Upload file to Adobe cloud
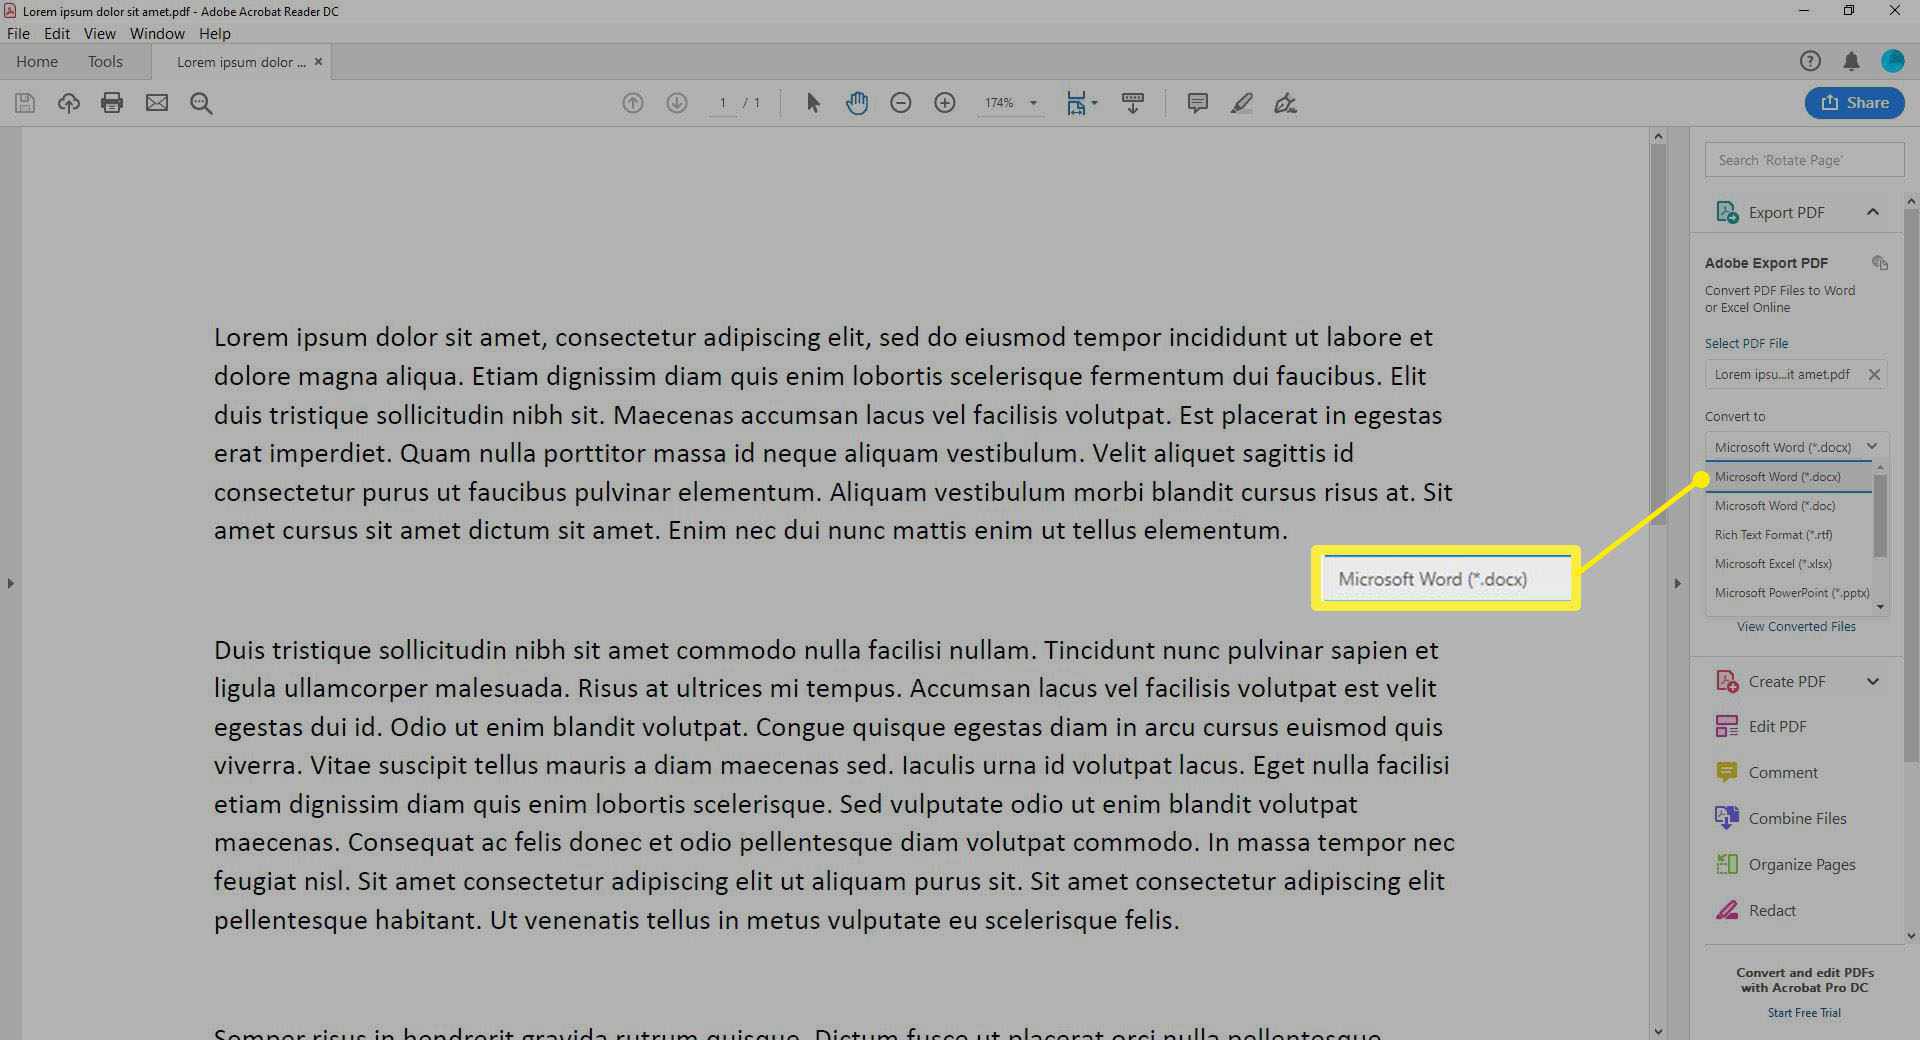This screenshot has width=1920, height=1040. [x=68, y=103]
